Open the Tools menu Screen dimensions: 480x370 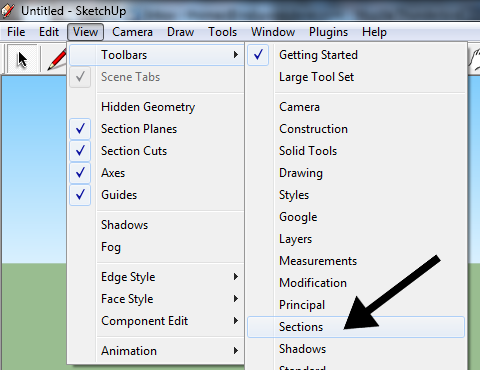222,32
